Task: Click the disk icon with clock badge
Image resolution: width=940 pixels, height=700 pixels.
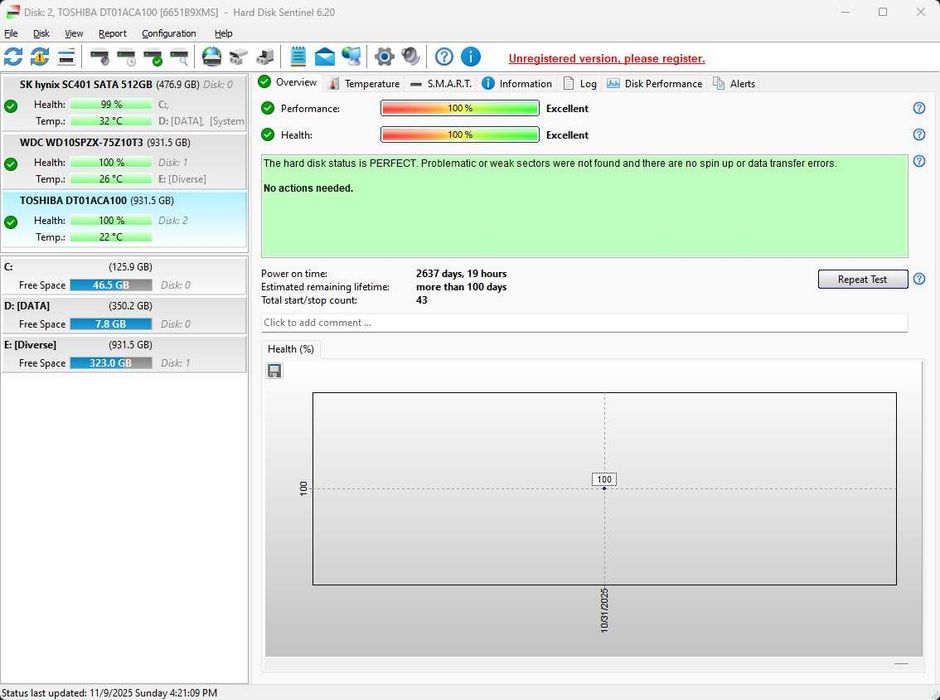Action: coord(126,58)
